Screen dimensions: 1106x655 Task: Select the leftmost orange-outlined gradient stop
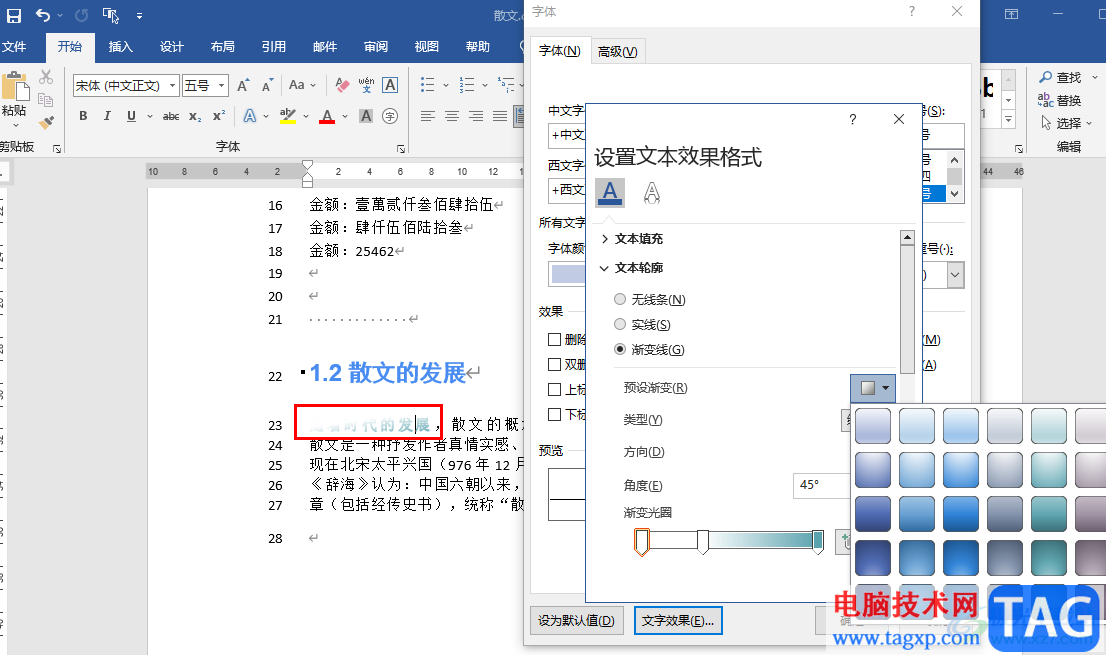(641, 541)
